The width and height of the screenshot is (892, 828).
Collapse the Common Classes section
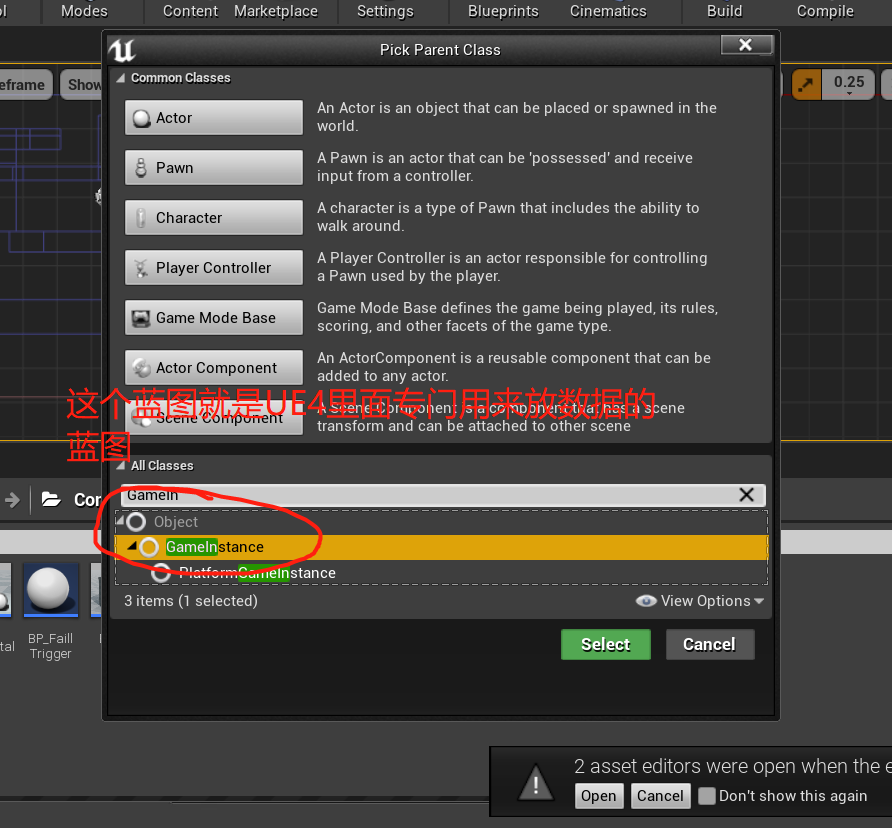121,78
